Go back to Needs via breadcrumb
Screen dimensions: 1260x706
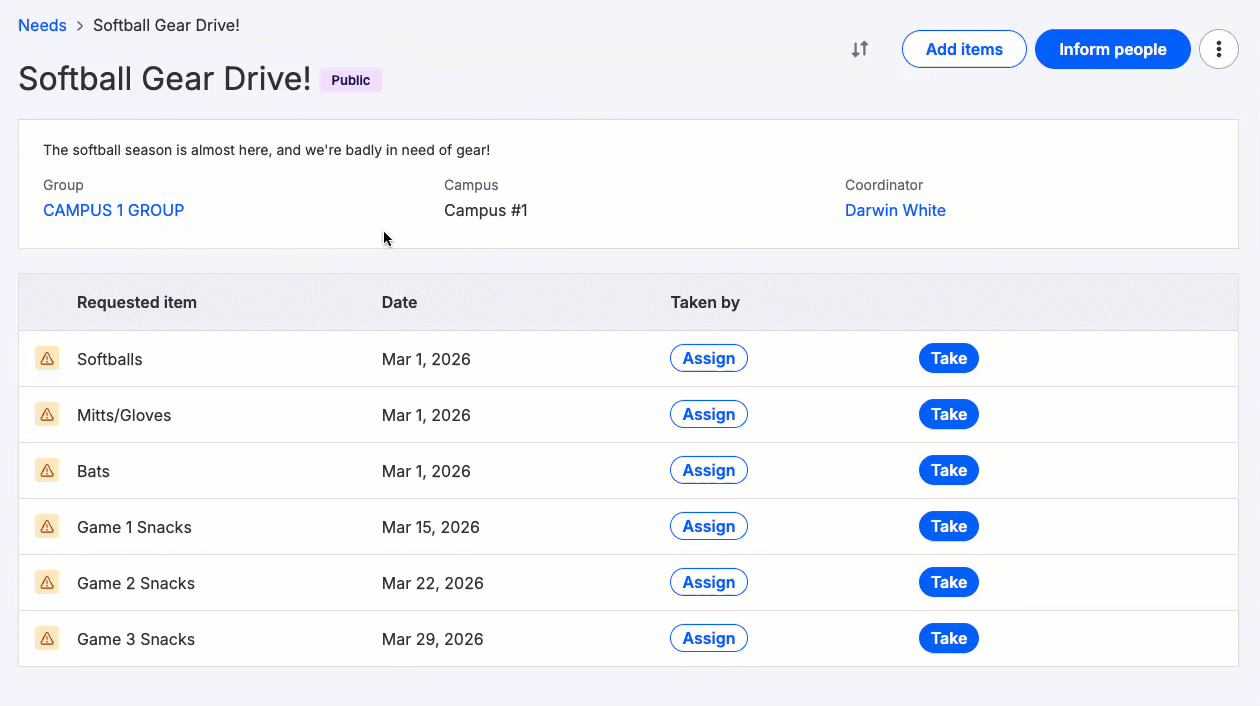(x=42, y=25)
